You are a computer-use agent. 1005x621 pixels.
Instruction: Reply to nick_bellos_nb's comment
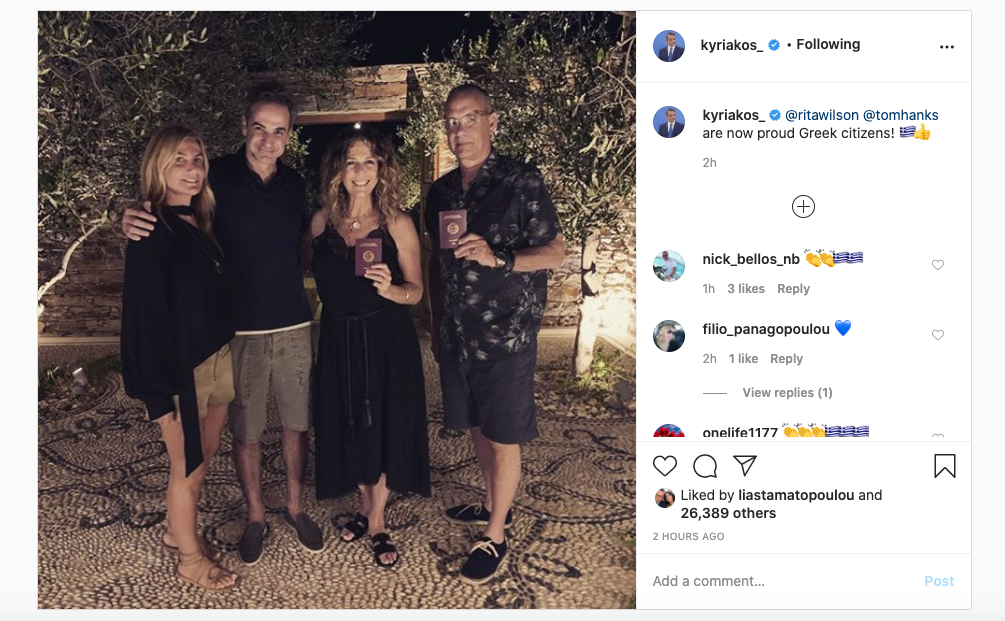click(x=793, y=289)
